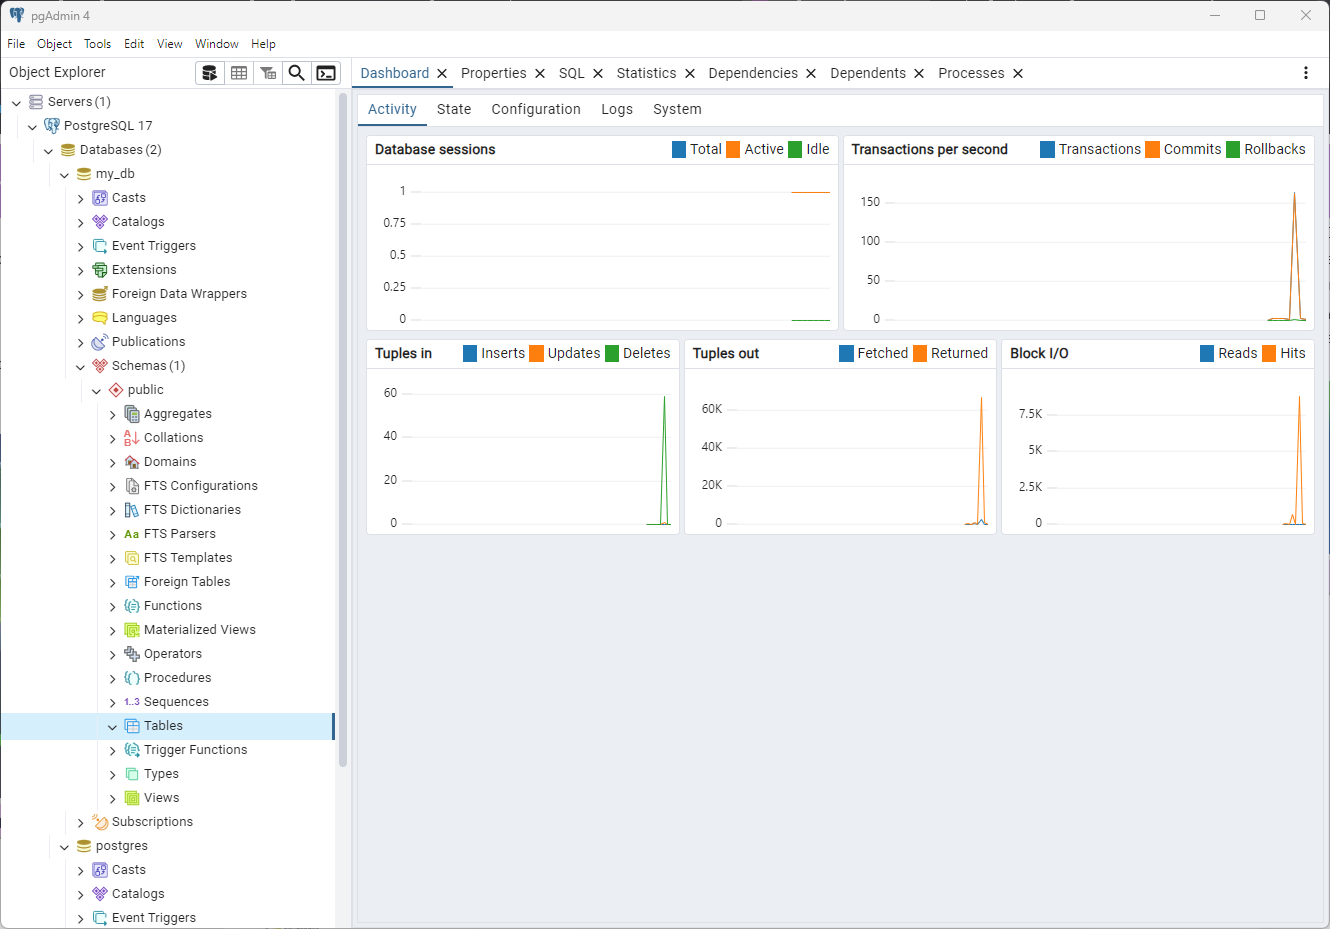1330x929 pixels.
Task: Open the PSQL Tool terminal icon
Action: (326, 73)
